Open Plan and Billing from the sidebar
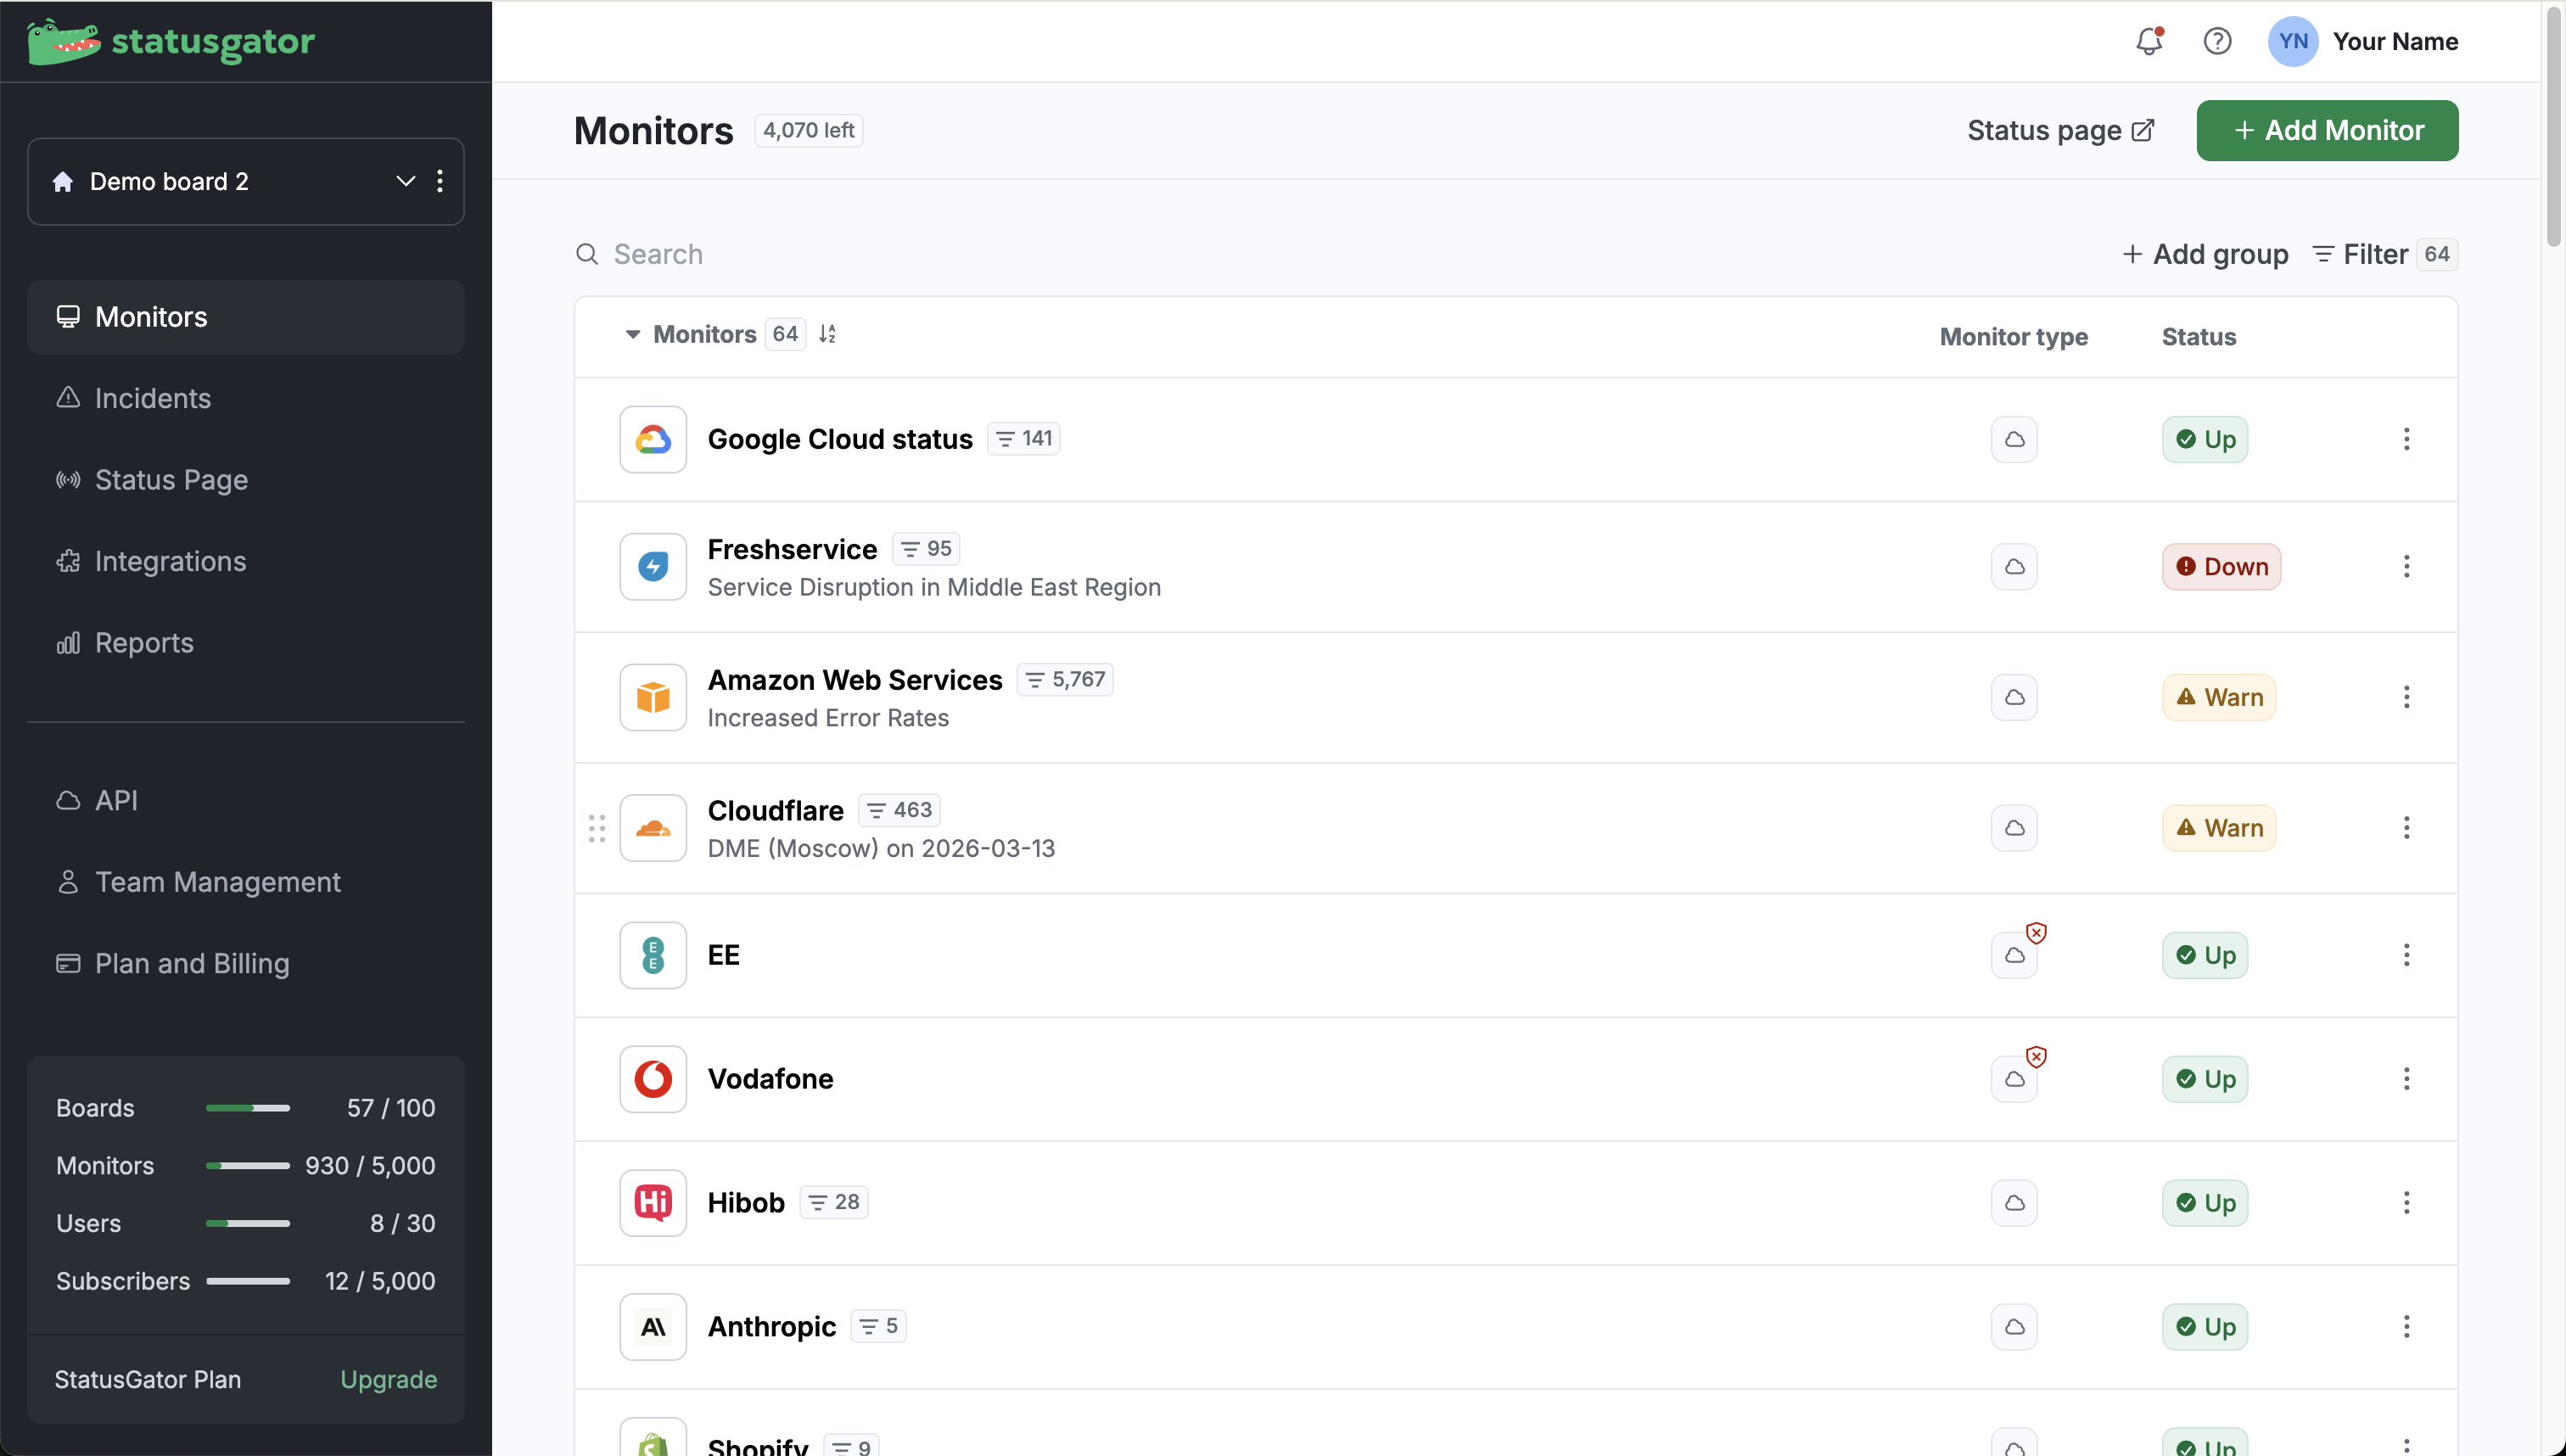 point(191,963)
